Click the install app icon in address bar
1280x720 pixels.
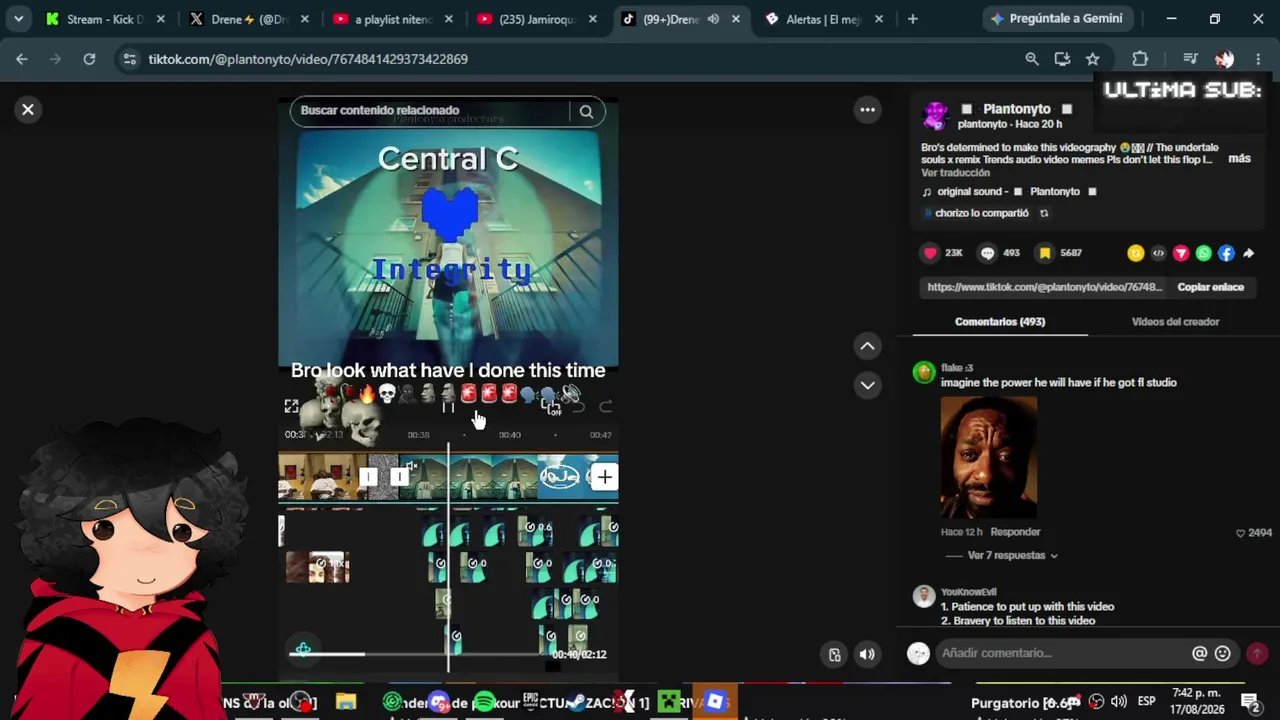pyautogui.click(x=1062, y=59)
